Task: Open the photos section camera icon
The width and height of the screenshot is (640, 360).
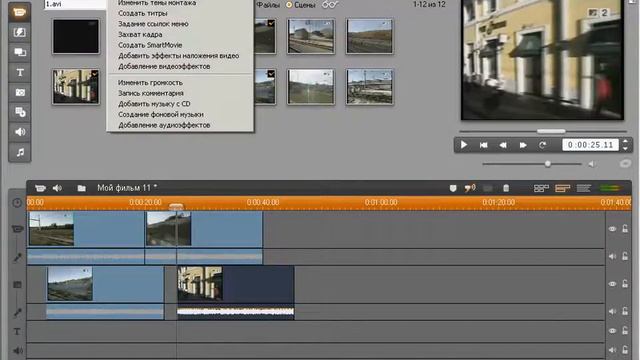Action: [x=20, y=92]
